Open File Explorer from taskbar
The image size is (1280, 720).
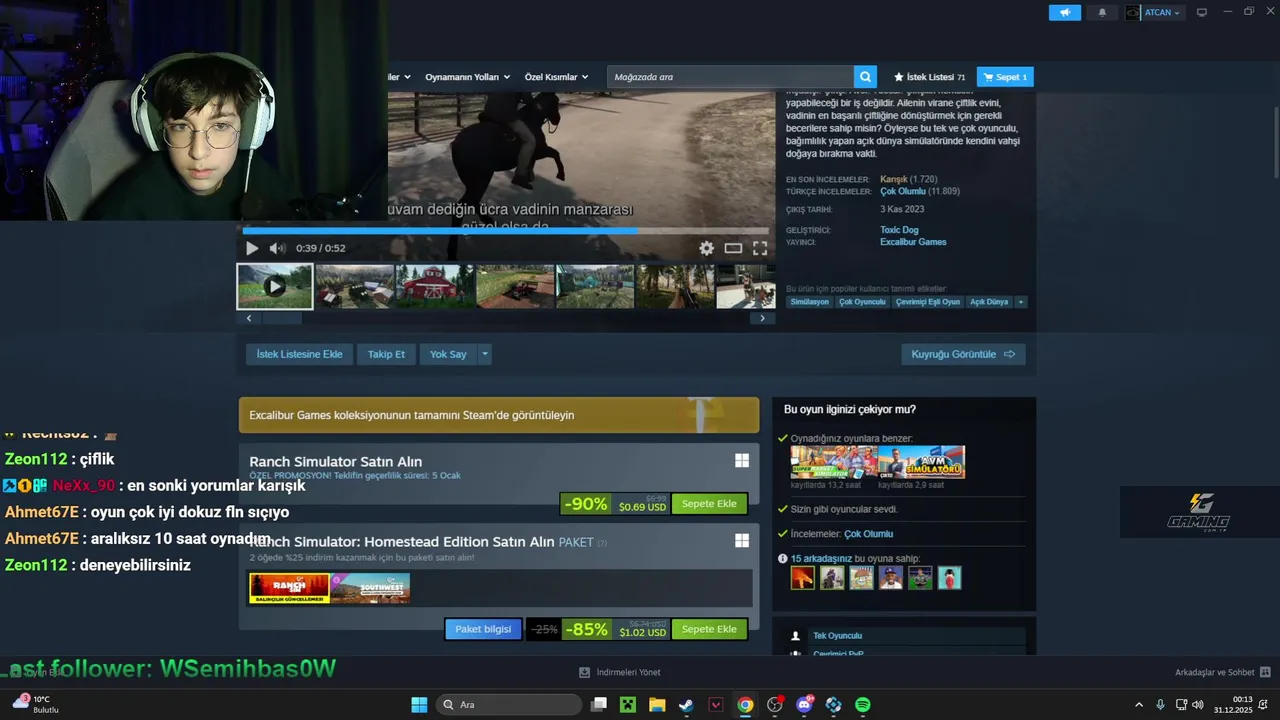click(657, 705)
